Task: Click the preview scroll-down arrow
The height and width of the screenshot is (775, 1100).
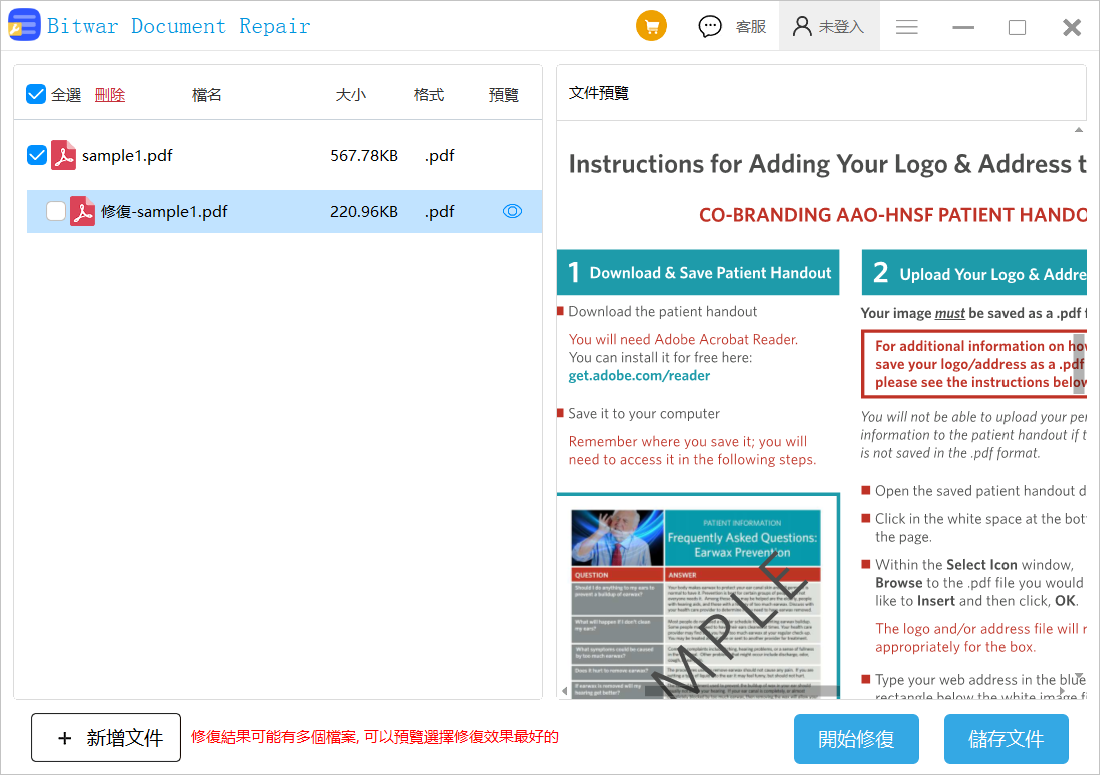Action: tap(1079, 676)
